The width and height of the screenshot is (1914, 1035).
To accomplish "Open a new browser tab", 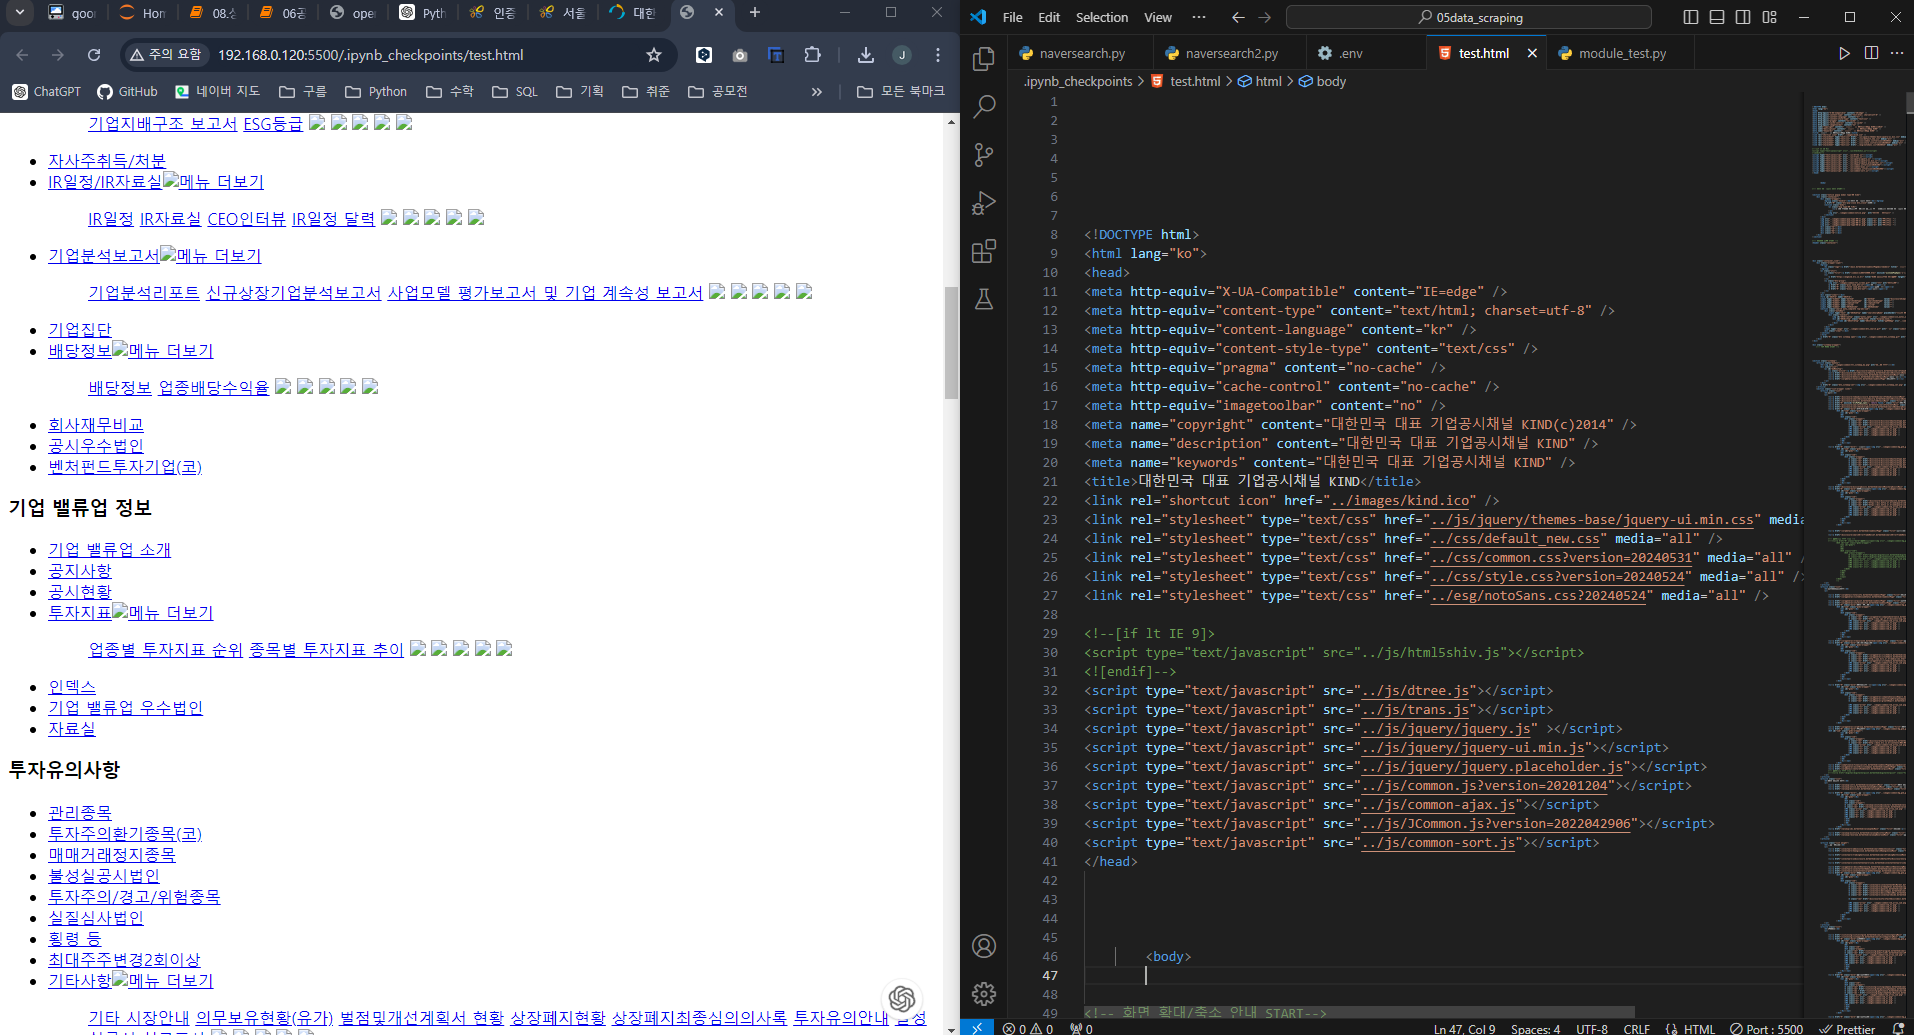I will point(755,12).
